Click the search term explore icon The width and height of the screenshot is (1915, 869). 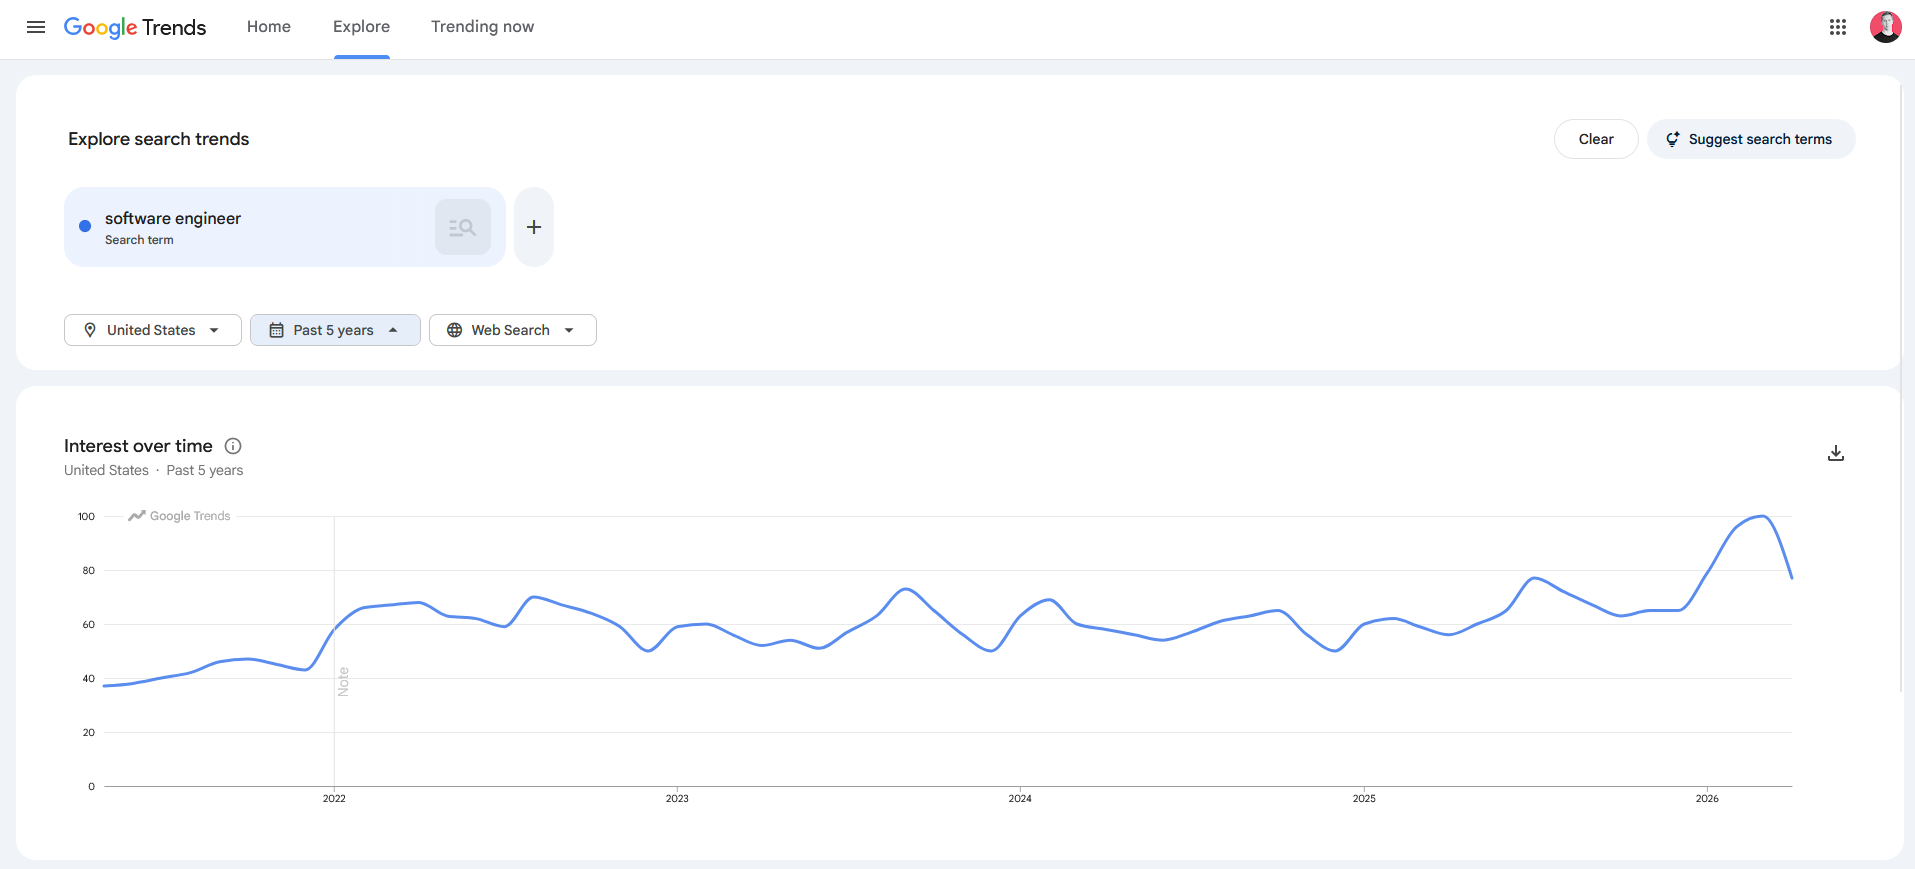click(x=463, y=227)
